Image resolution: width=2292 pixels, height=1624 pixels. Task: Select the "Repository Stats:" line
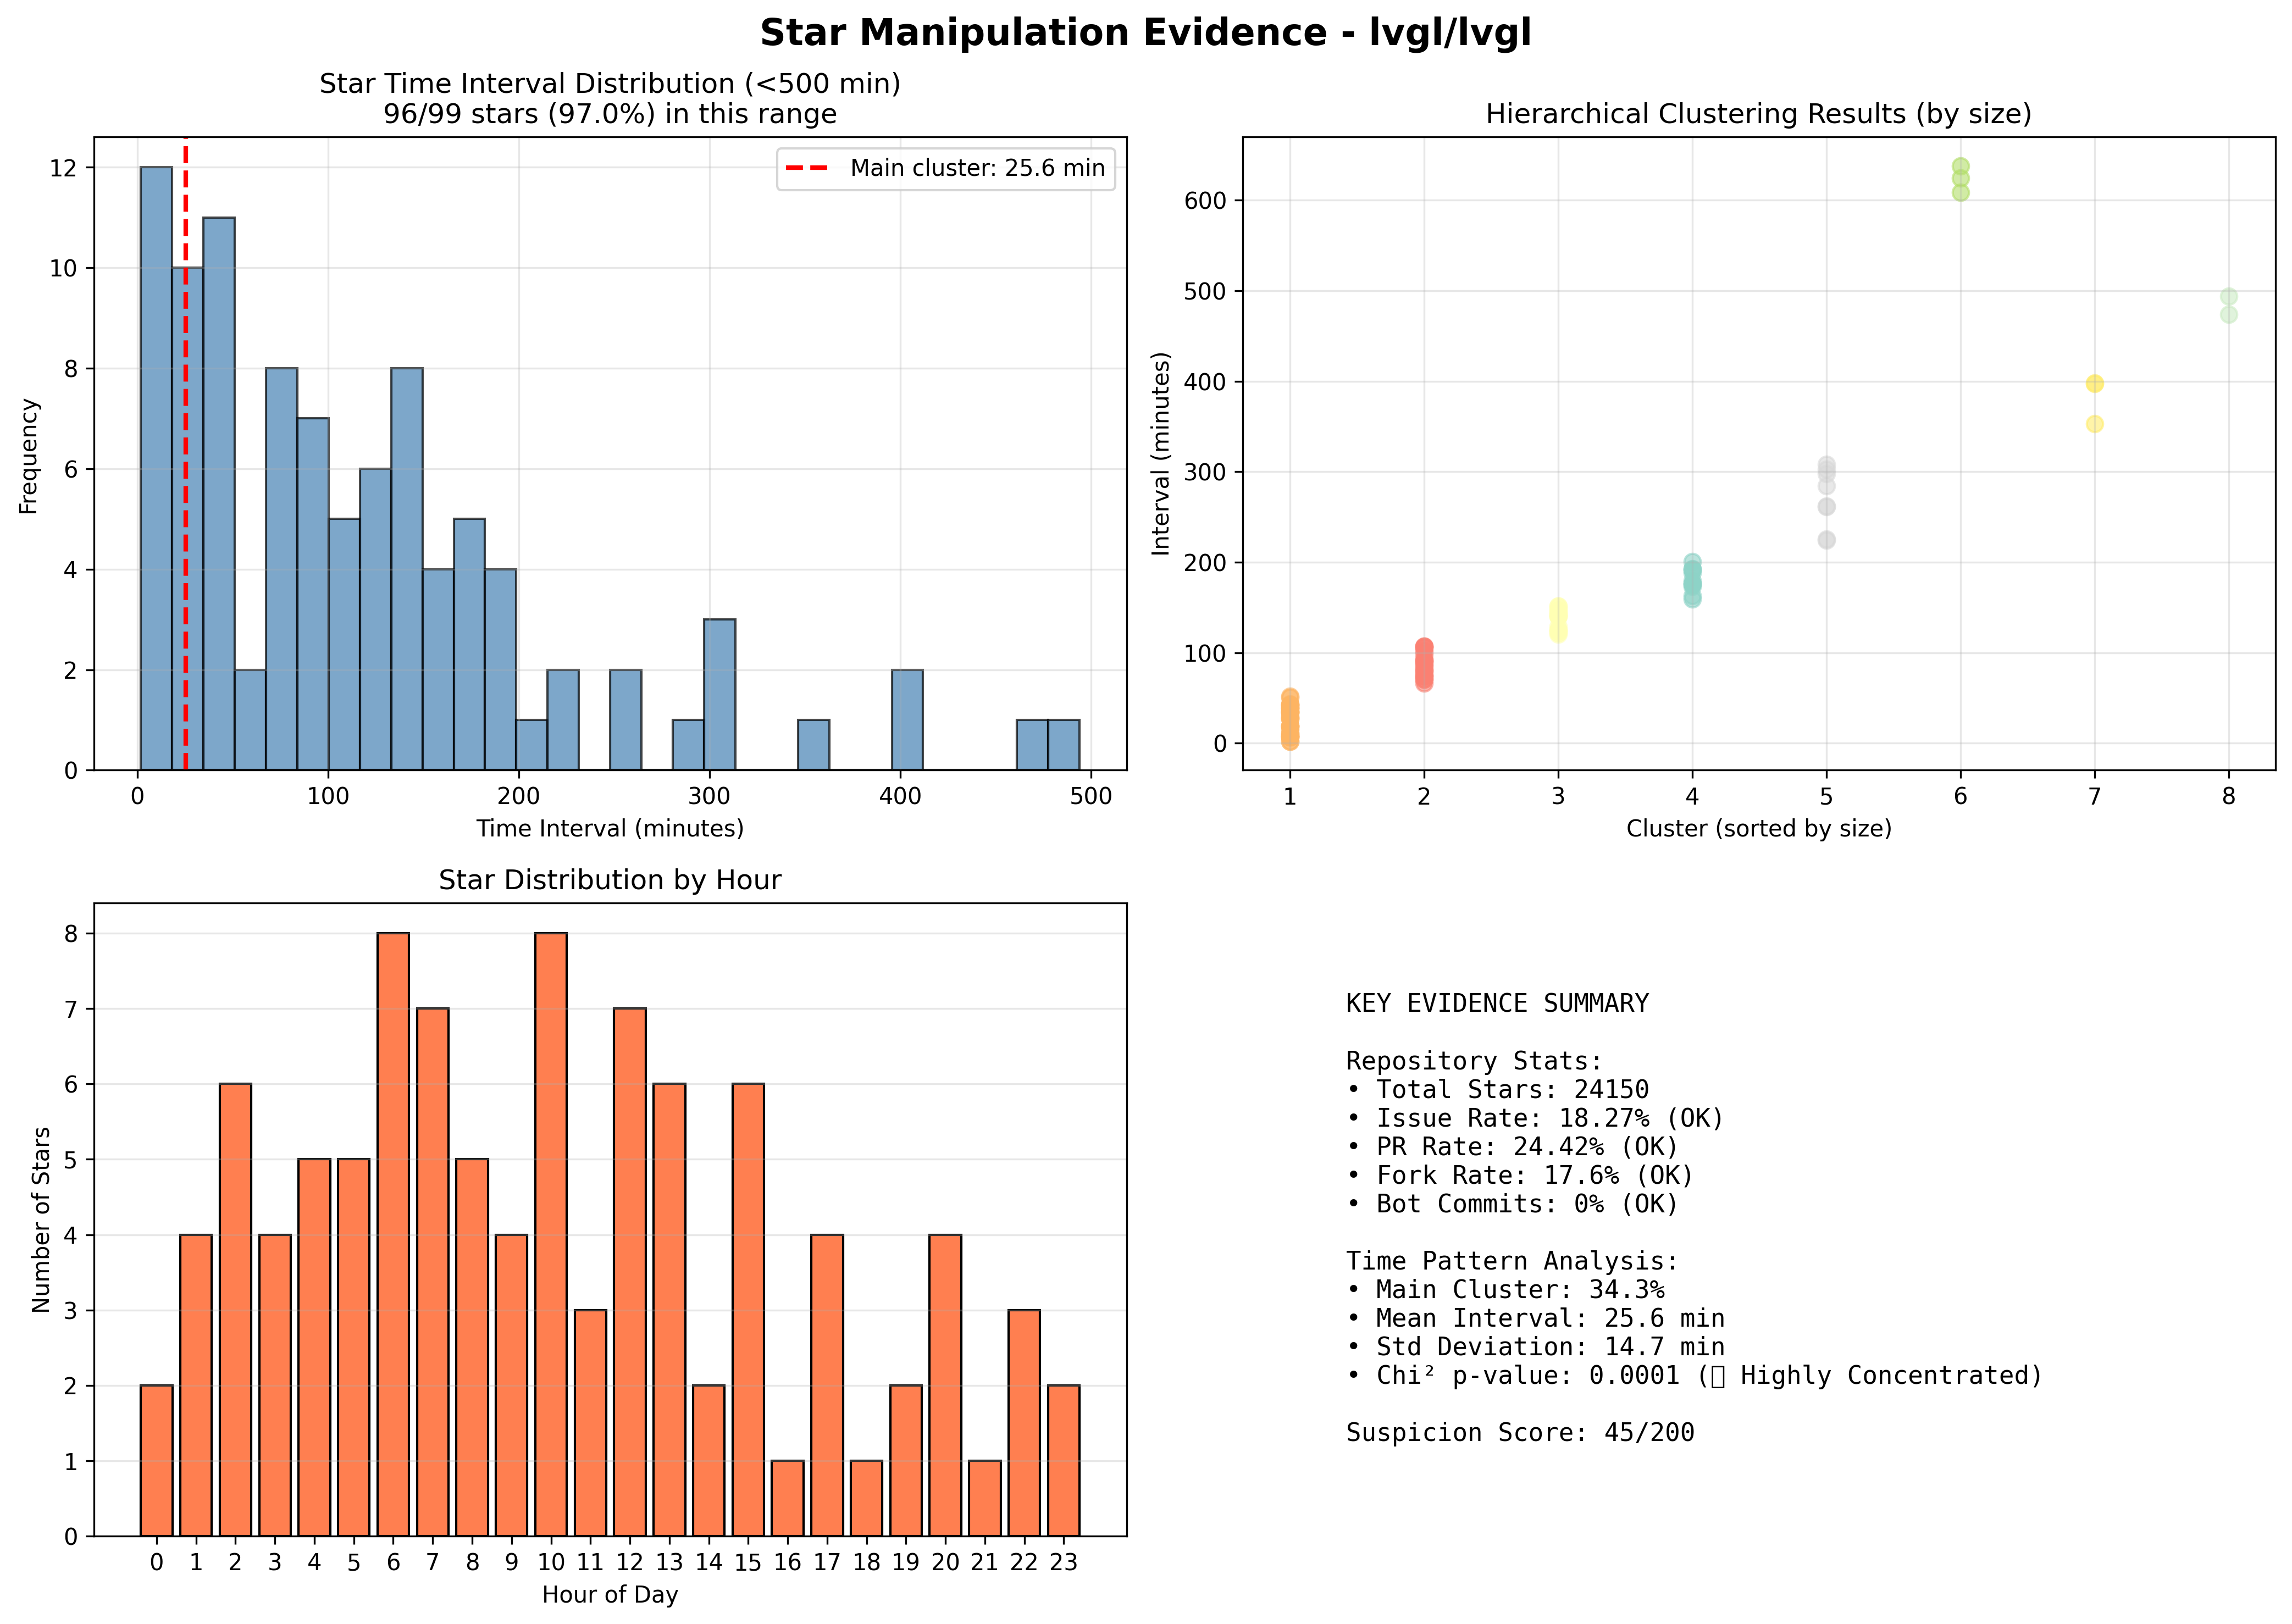click(x=1474, y=1061)
